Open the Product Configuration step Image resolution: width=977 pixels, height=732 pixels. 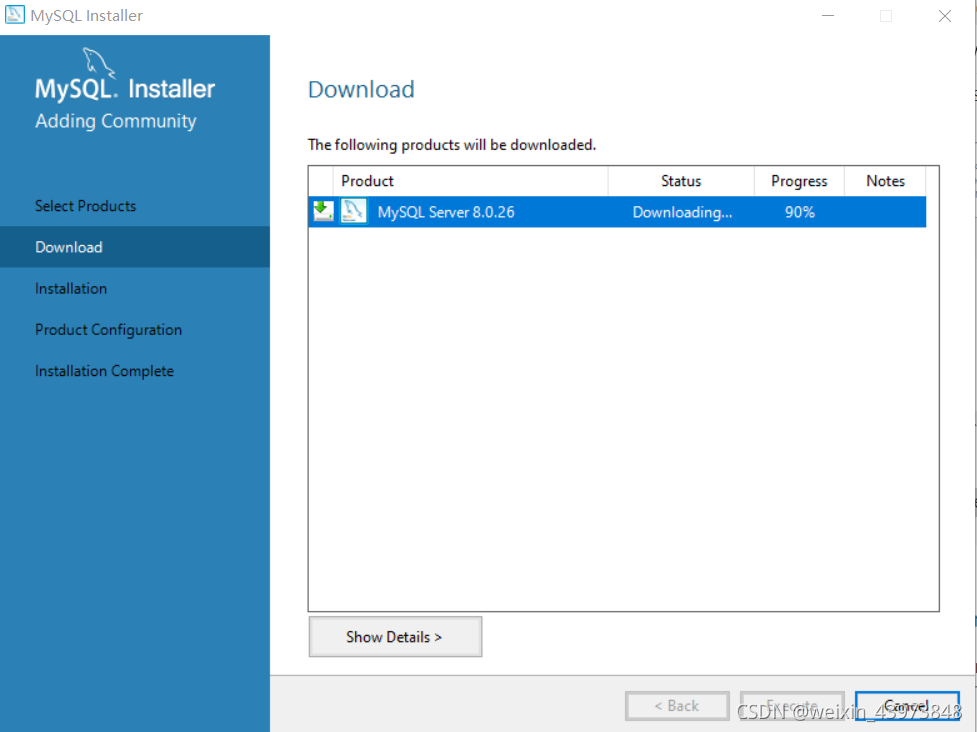[108, 330]
